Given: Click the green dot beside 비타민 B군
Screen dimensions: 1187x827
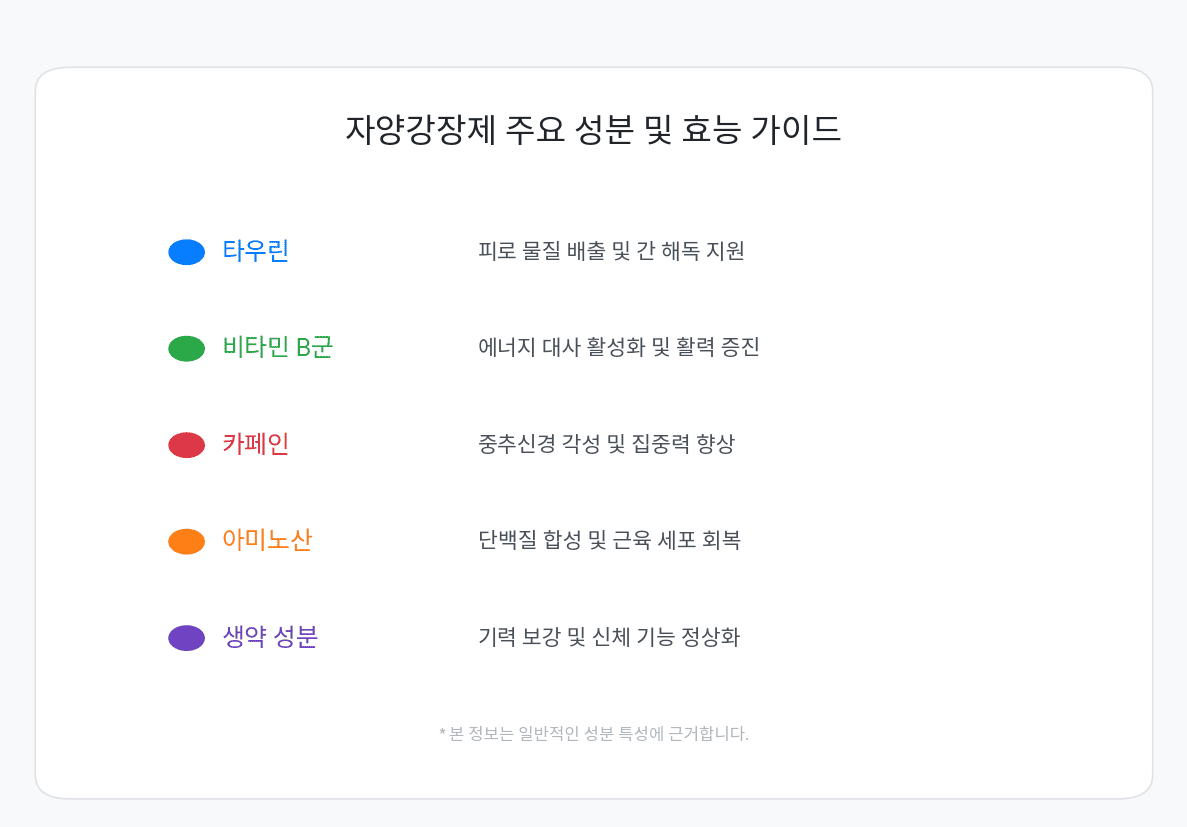Looking at the screenshot, I should pos(187,348).
